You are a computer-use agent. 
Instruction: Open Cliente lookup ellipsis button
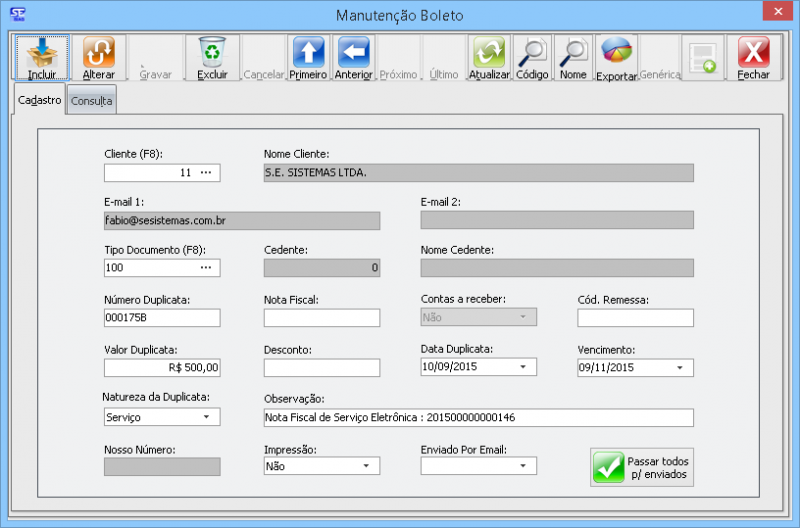[206, 173]
